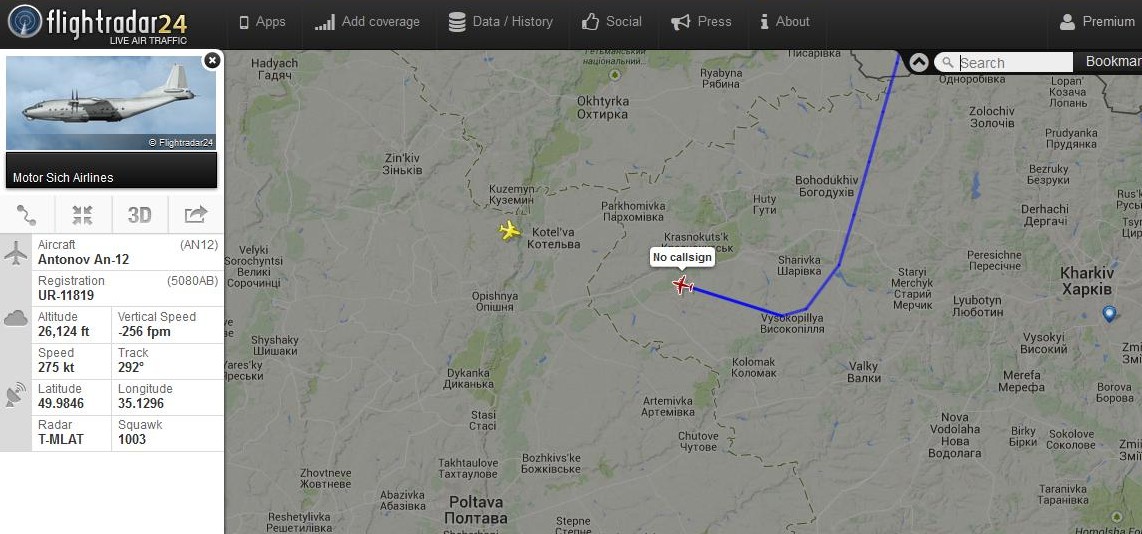This screenshot has width=1142, height=534.
Task: Click the Flightradar24 logo
Action: pos(98,24)
